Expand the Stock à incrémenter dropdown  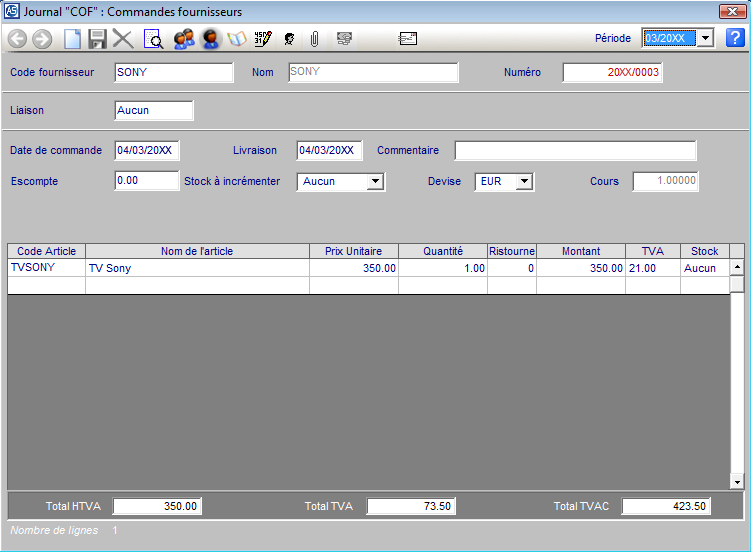375,182
